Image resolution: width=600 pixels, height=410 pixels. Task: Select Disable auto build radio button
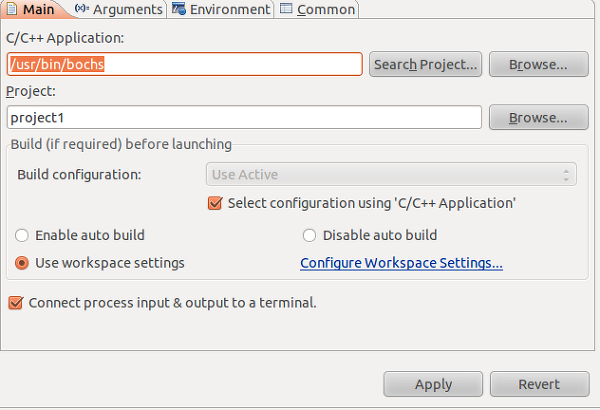coord(309,235)
